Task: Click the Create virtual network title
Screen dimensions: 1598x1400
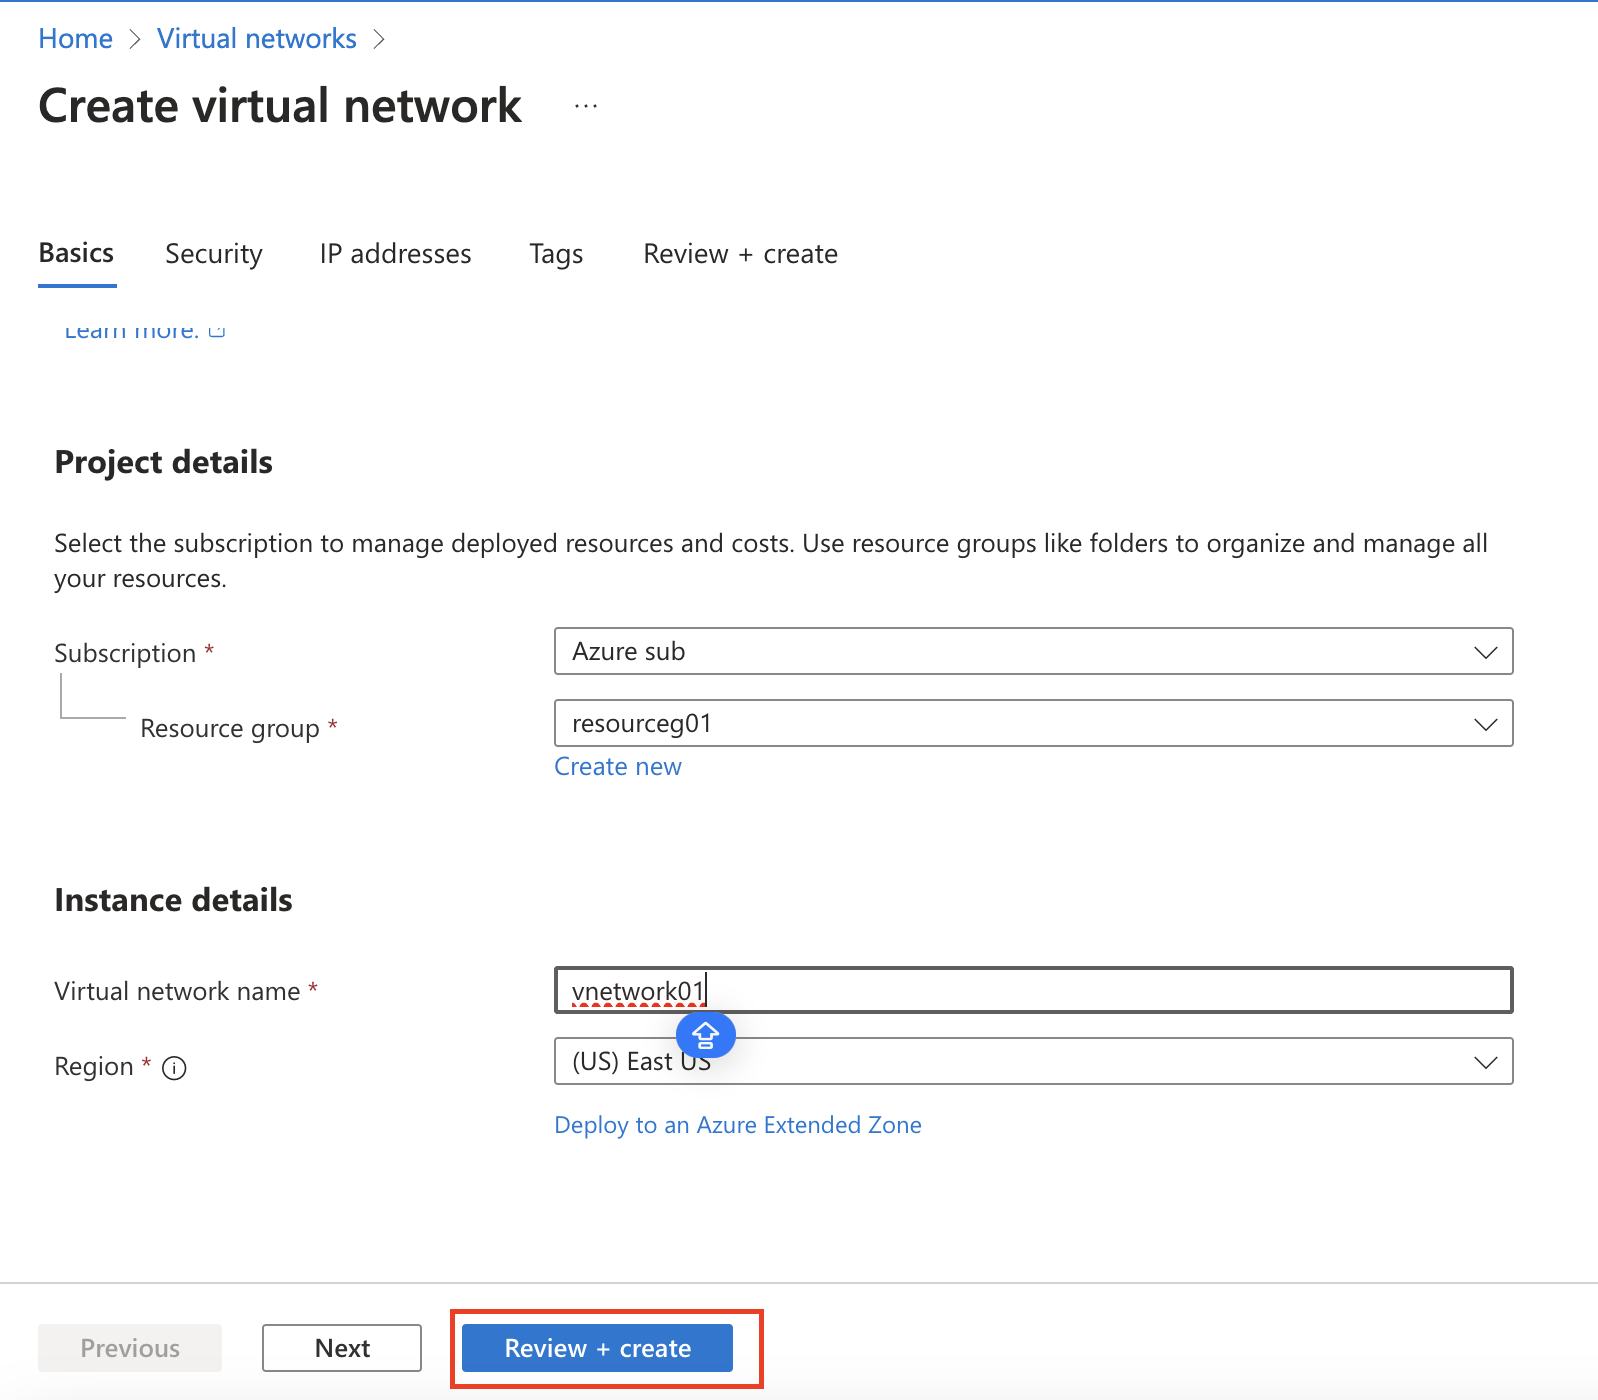Action: pyautogui.click(x=280, y=106)
